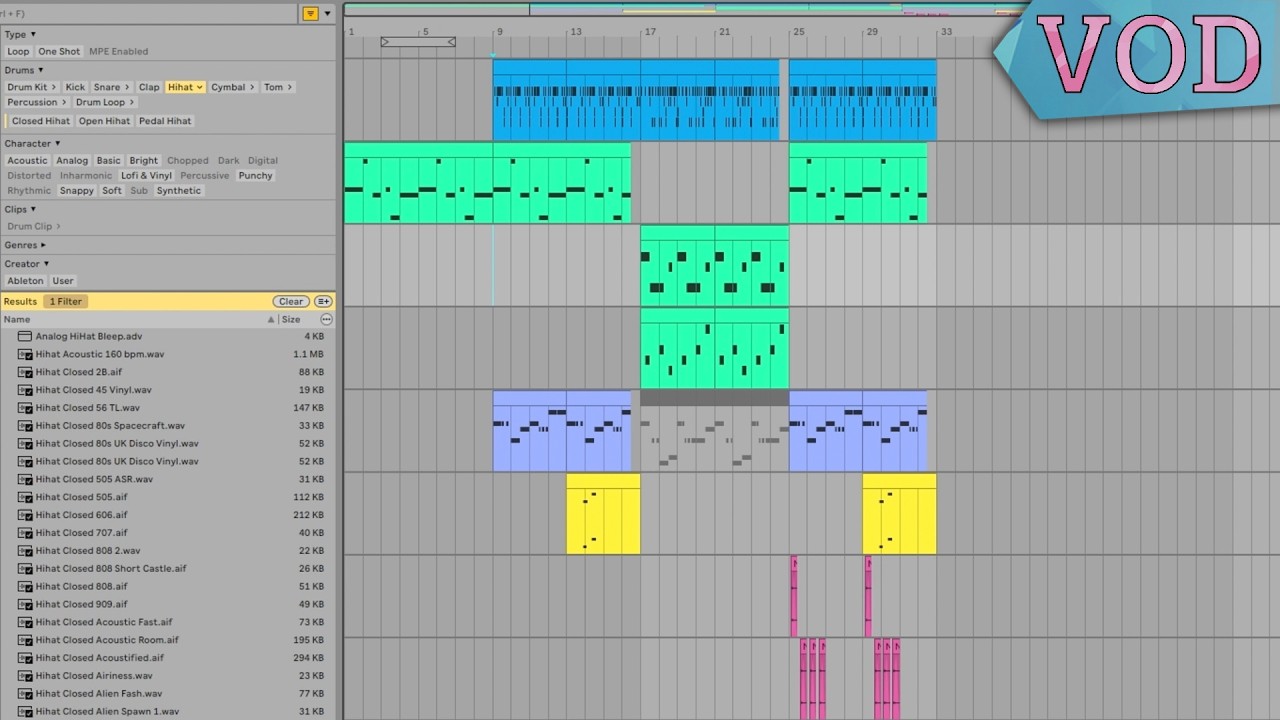The width and height of the screenshot is (1280, 720).
Task: Click the sort arrow in the Name header
Action: [271, 320]
